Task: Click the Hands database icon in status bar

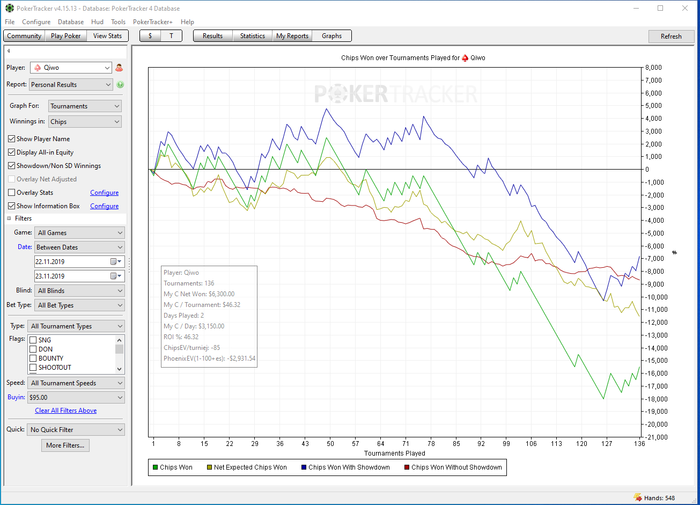Action: pyautogui.click(x=639, y=497)
